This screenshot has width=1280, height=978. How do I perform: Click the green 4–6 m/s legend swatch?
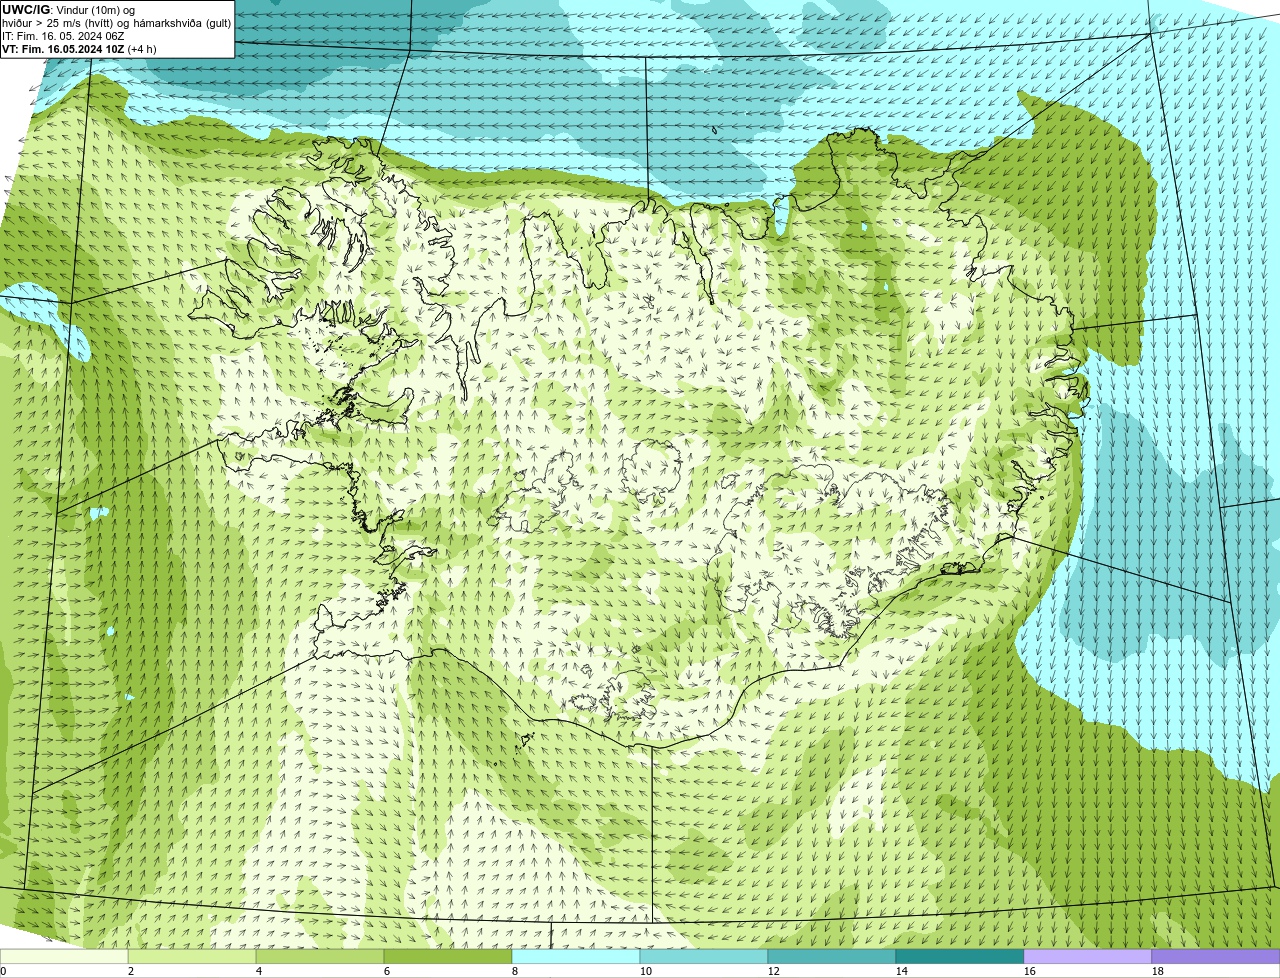[x=320, y=957]
